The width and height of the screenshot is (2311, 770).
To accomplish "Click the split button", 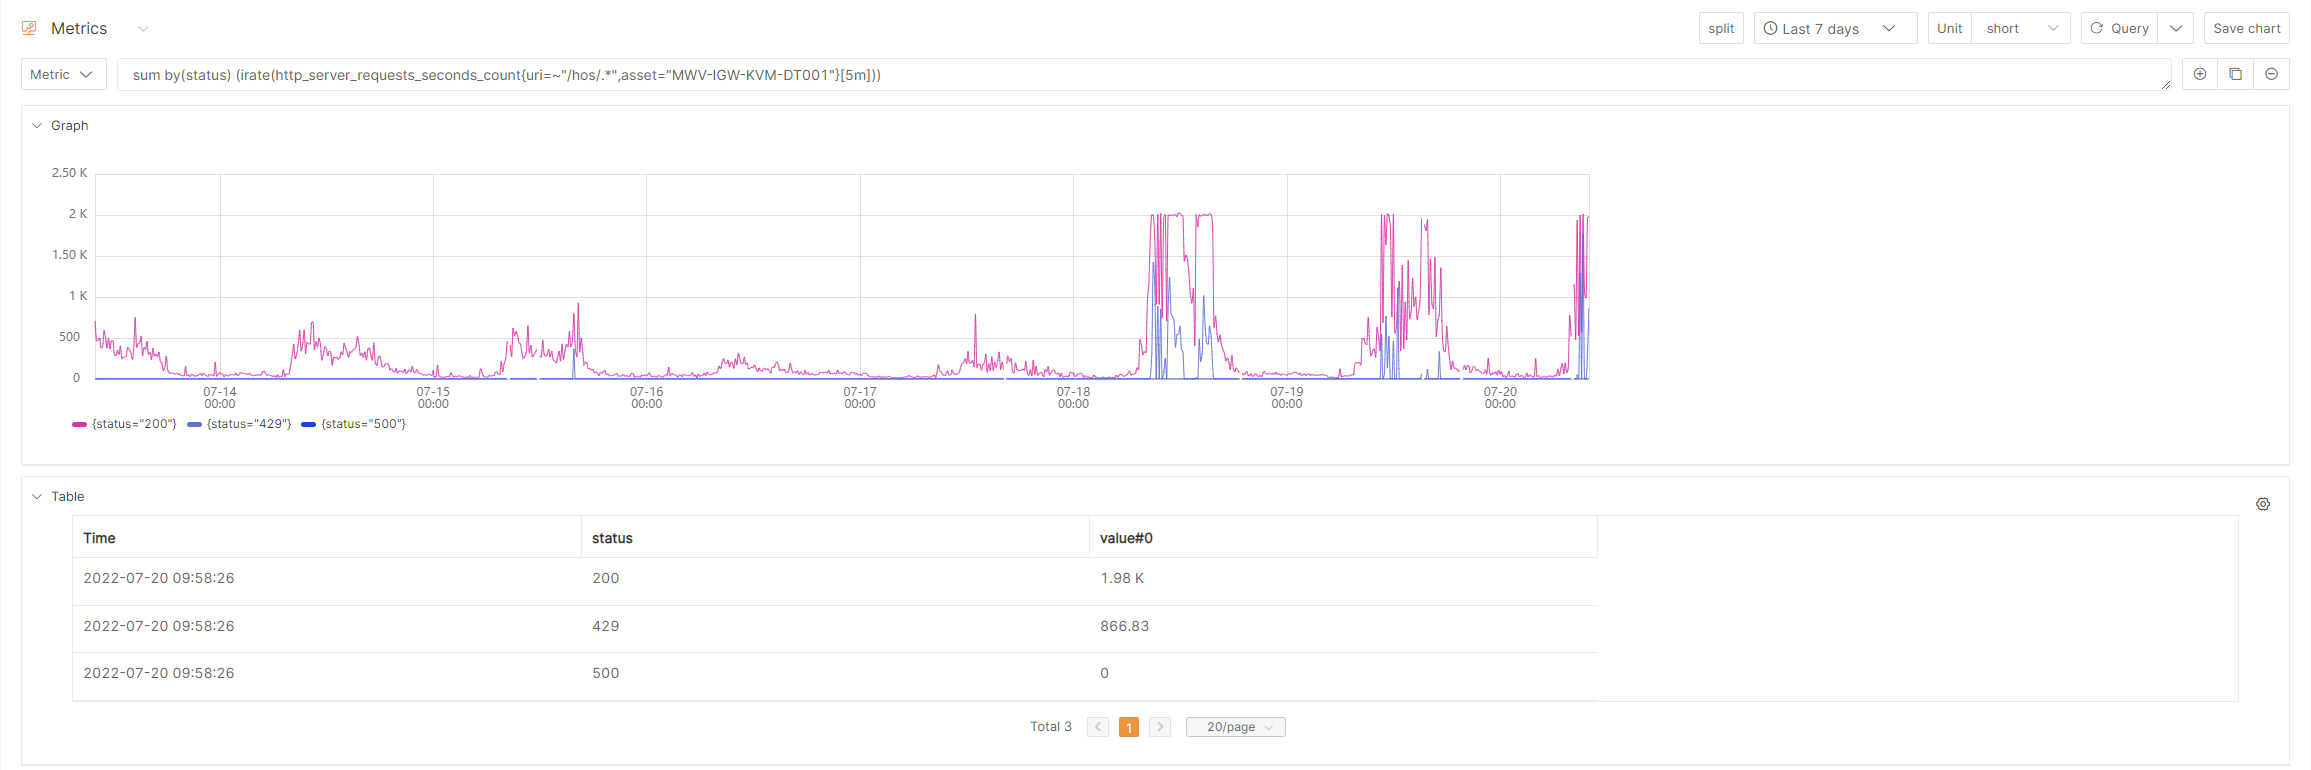I will click(1720, 28).
